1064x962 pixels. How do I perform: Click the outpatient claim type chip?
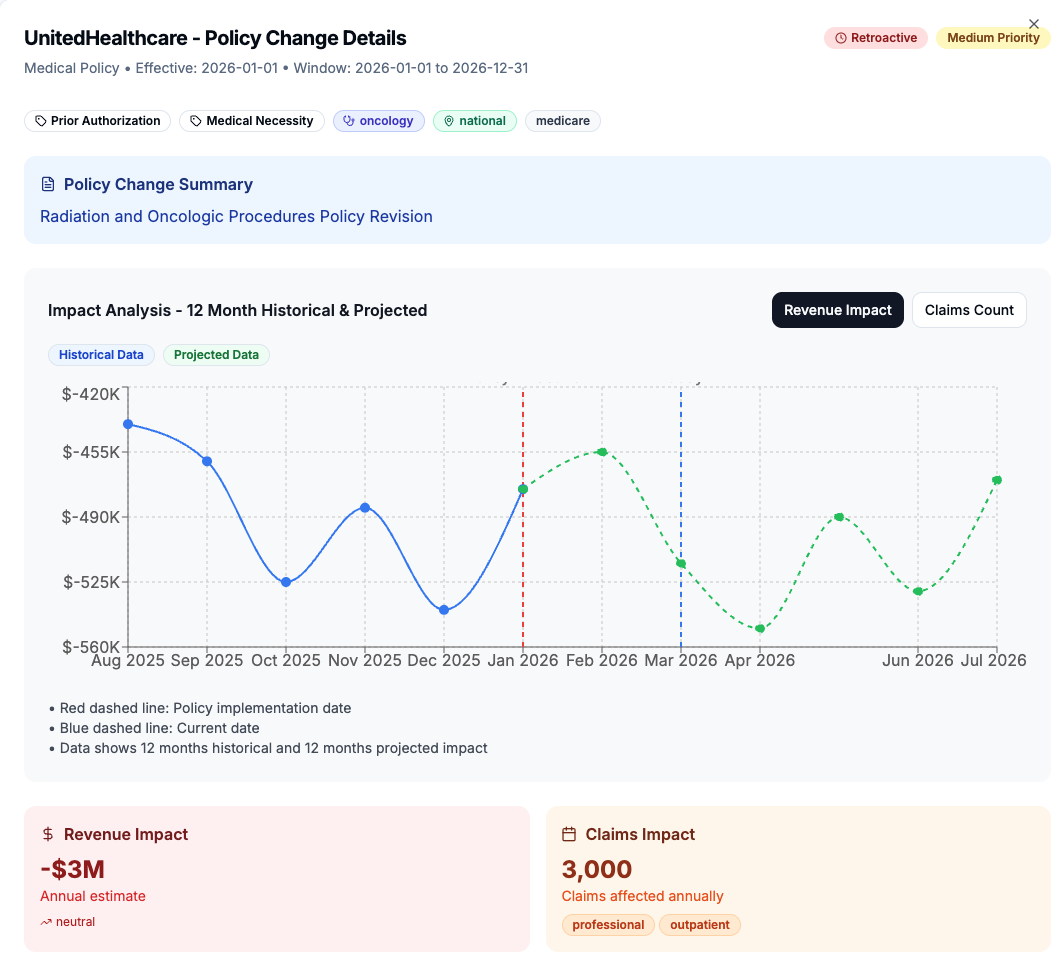tap(700, 925)
